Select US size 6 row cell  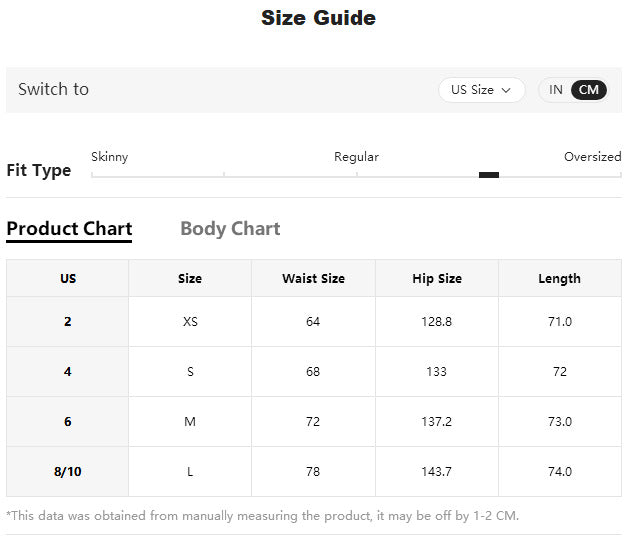point(68,422)
